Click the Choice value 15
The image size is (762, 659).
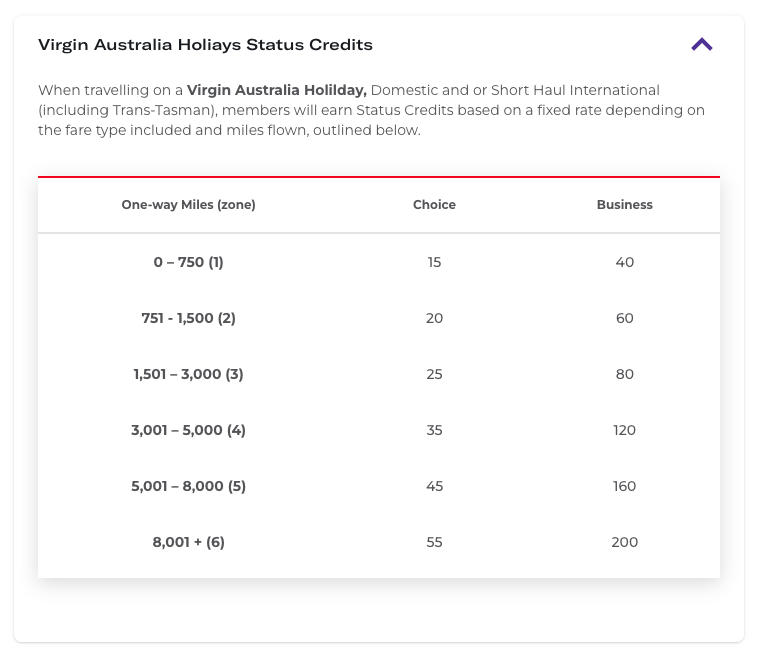[434, 262]
